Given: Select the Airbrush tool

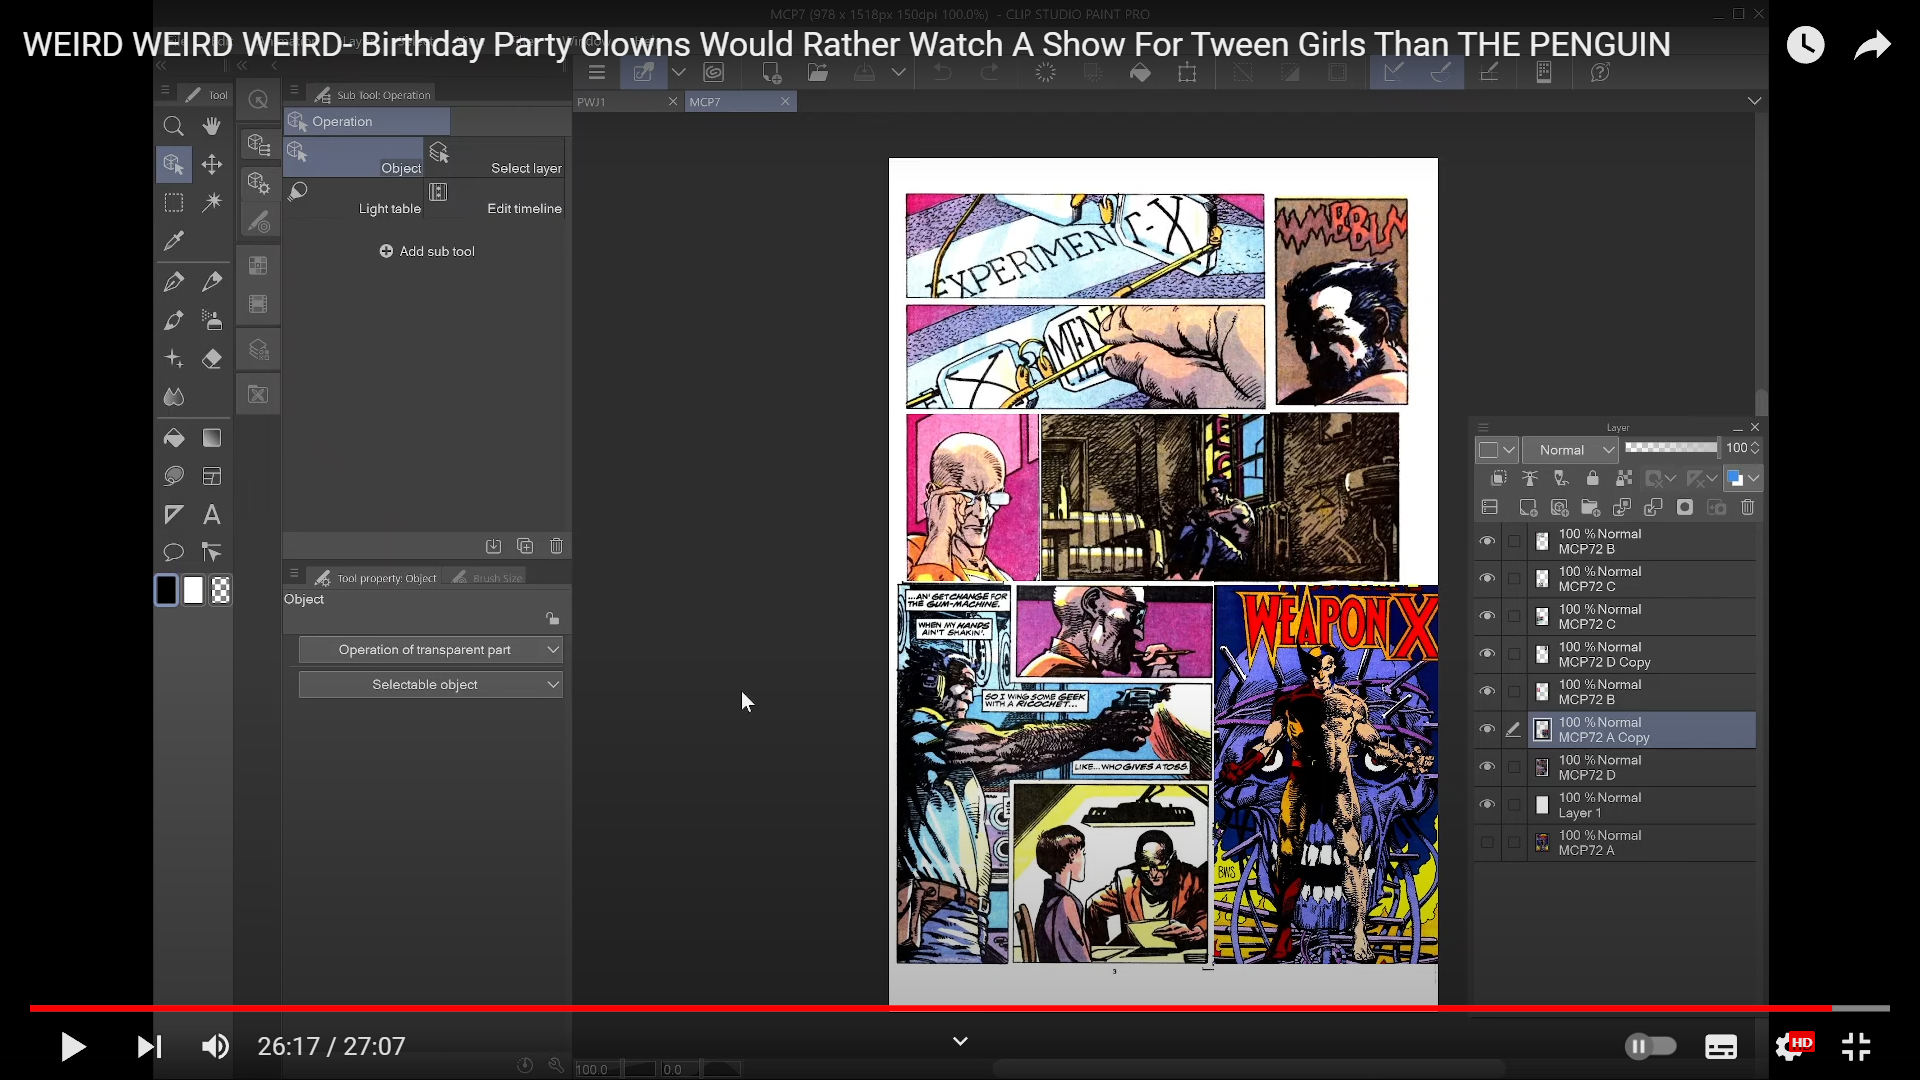Looking at the screenshot, I should 211,321.
